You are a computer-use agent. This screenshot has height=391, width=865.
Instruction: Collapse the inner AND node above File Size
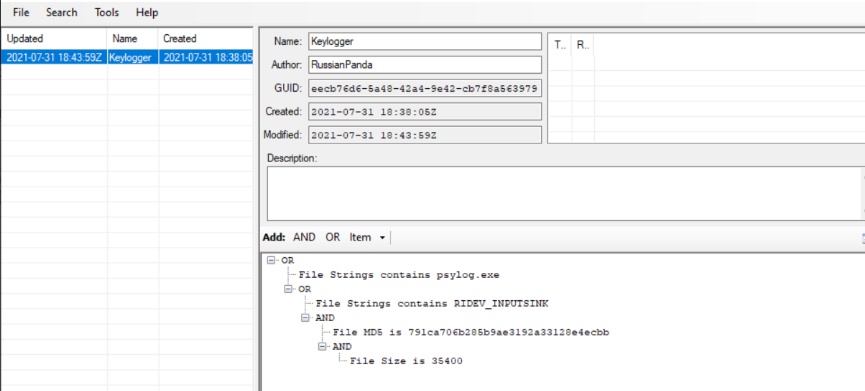pos(322,346)
